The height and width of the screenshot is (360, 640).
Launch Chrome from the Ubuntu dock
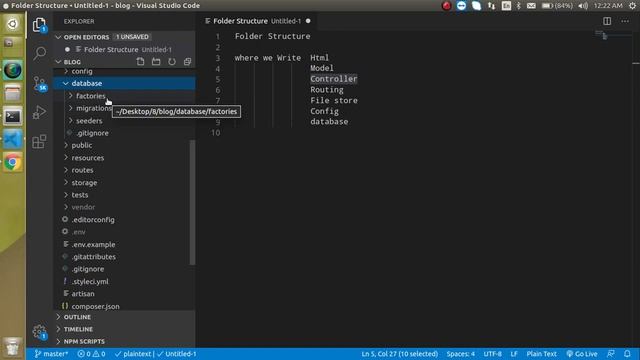tap(13, 162)
